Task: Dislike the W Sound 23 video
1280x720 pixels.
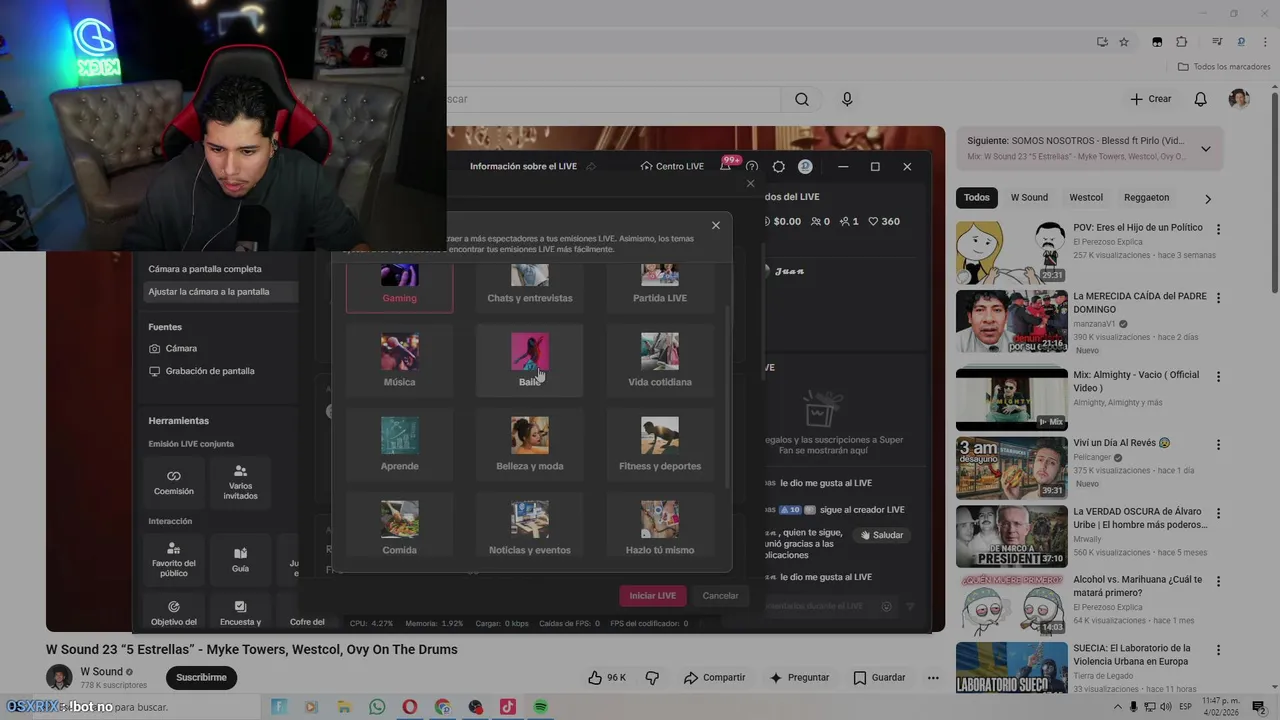Action: coord(652,678)
